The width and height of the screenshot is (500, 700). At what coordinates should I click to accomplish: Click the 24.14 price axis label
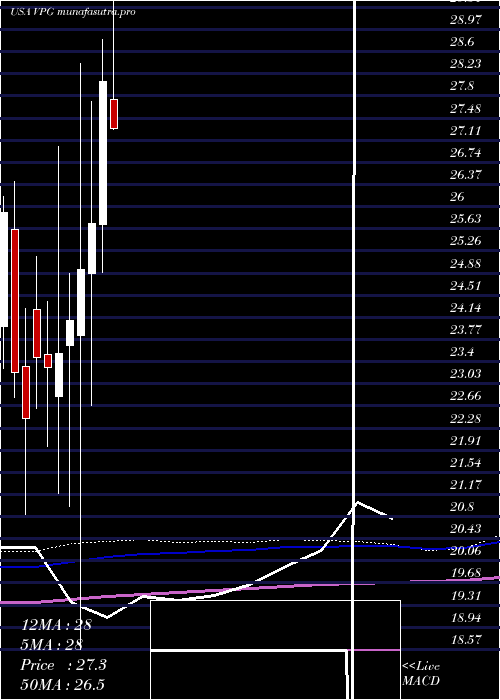pos(465,308)
